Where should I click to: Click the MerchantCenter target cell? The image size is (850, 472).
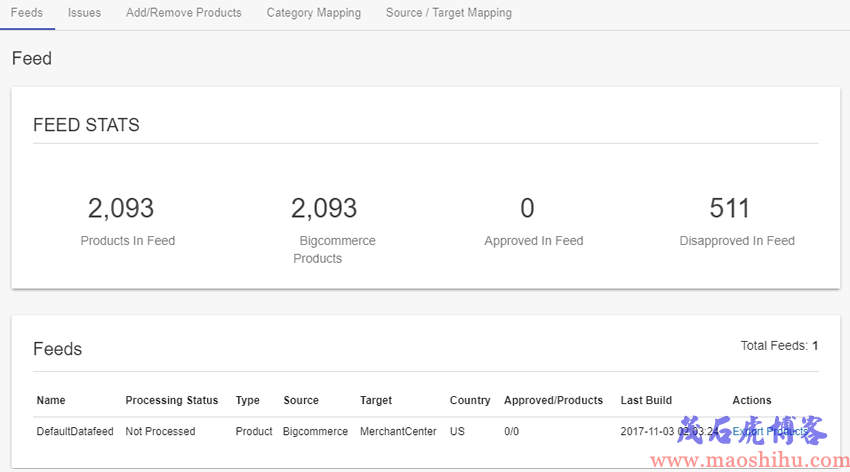[398, 431]
